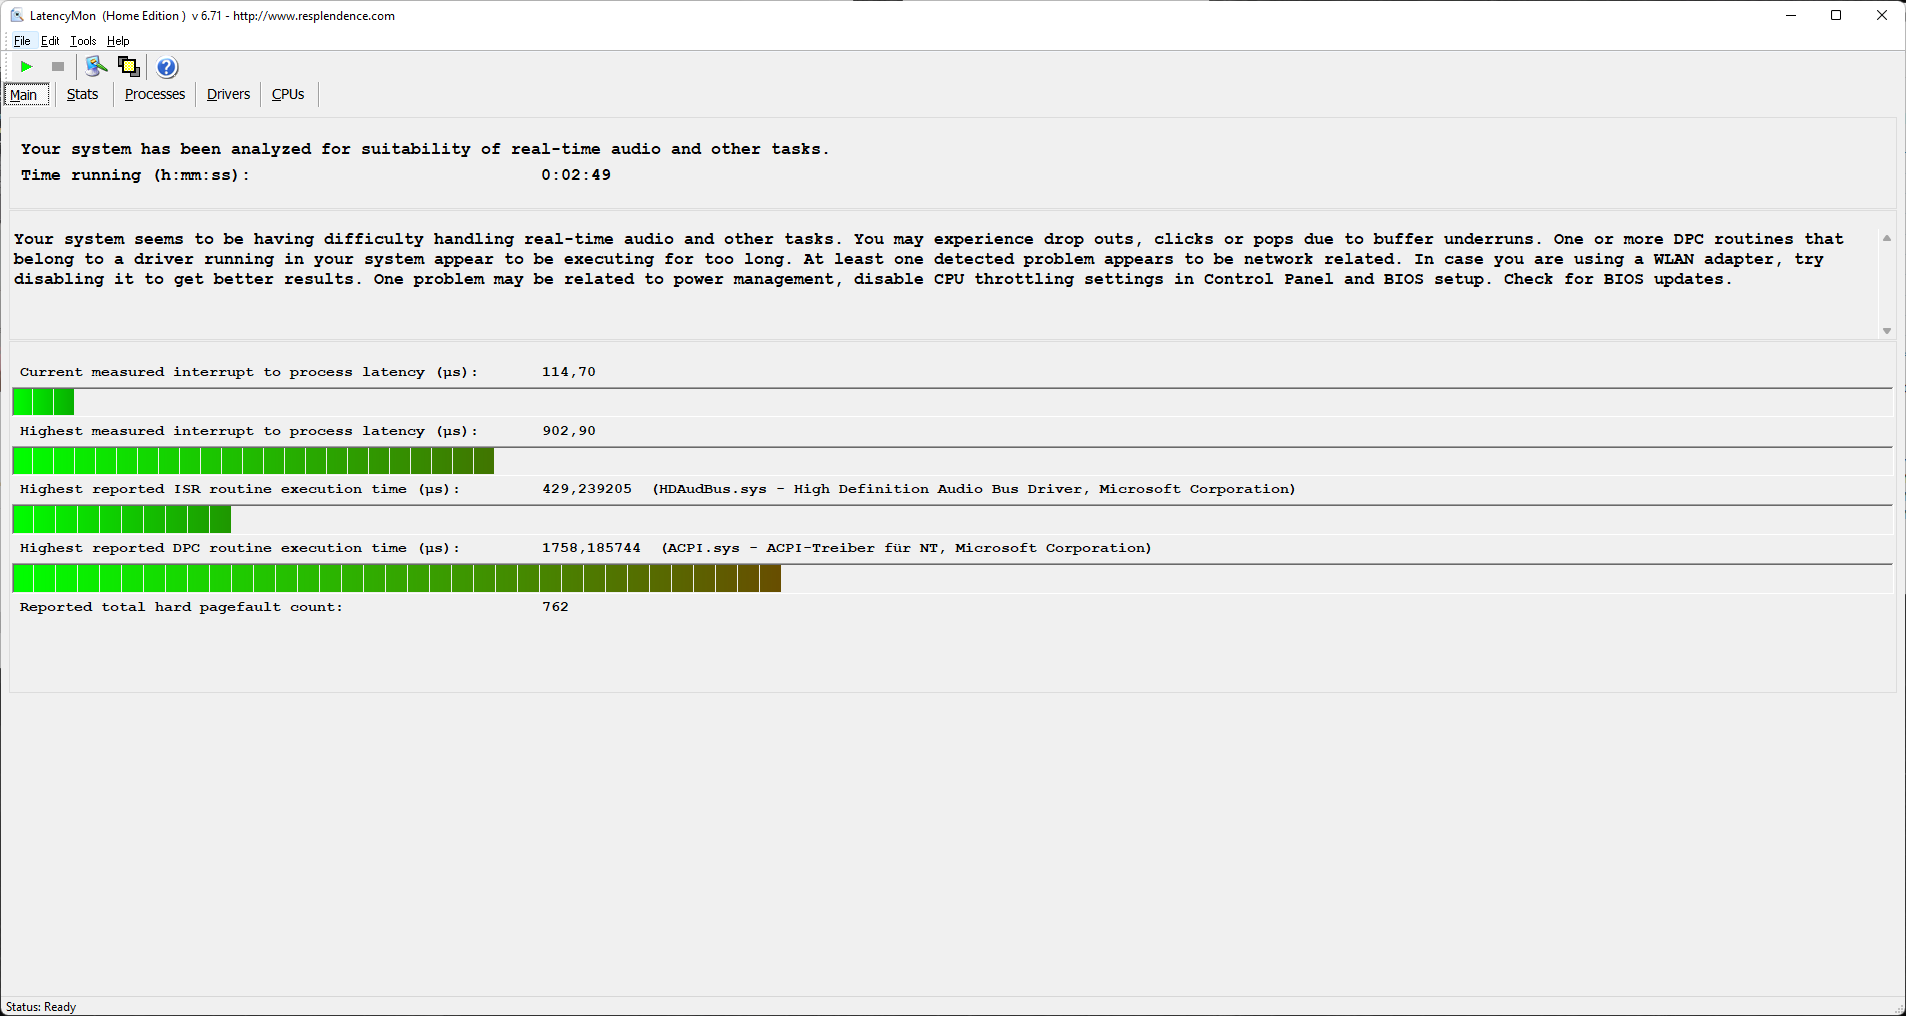Click the message box scroll down arrow

click(1887, 331)
